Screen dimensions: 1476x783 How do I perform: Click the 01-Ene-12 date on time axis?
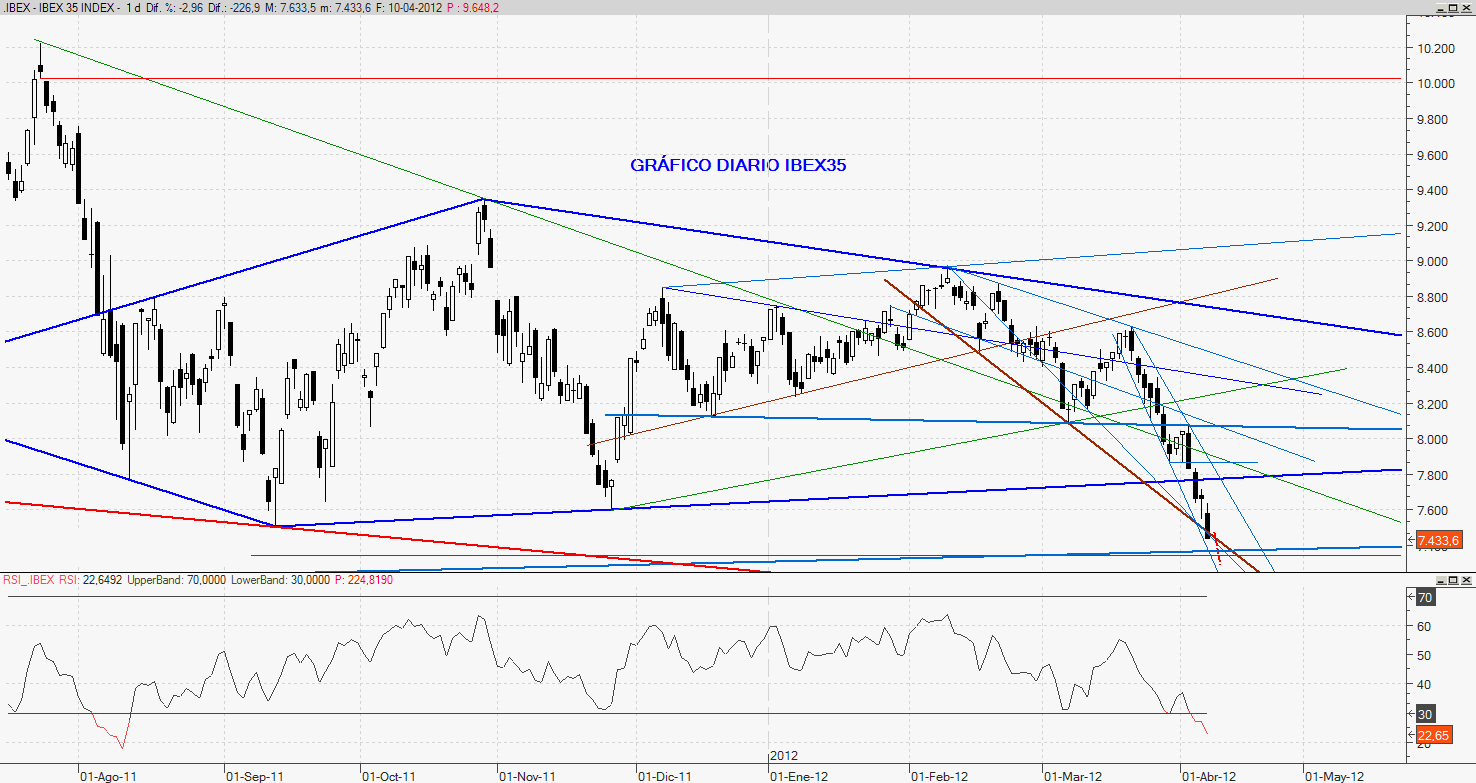point(798,775)
